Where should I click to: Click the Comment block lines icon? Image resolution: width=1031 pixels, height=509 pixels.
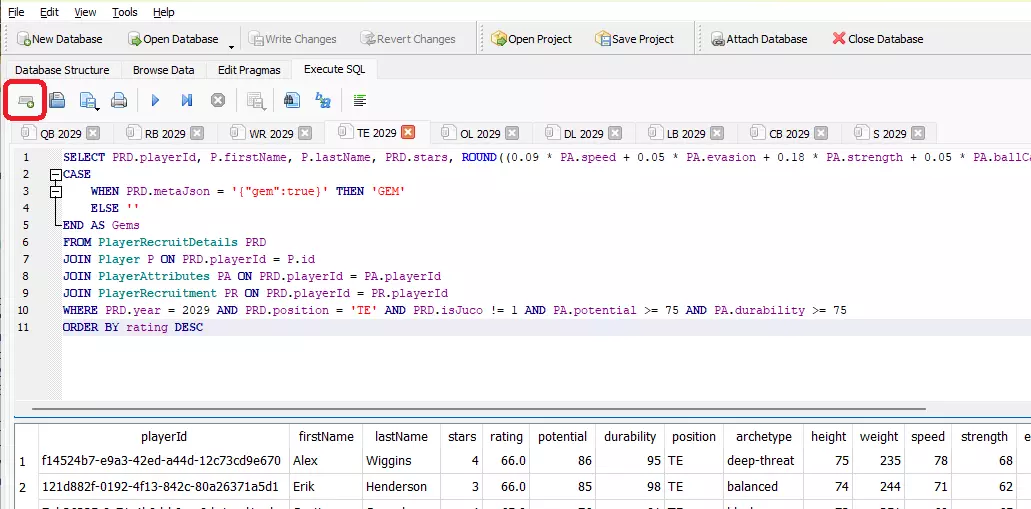point(360,100)
